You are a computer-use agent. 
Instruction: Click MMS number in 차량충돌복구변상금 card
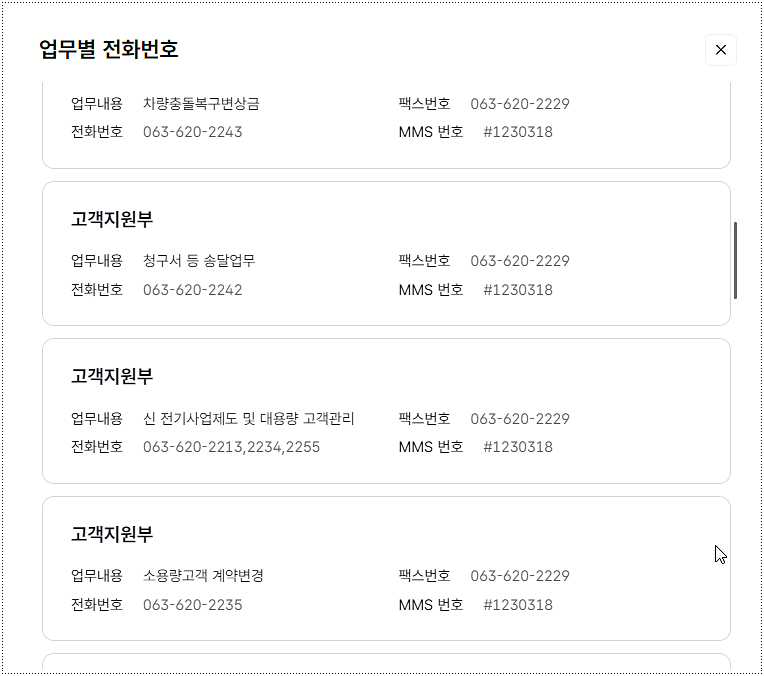point(517,132)
